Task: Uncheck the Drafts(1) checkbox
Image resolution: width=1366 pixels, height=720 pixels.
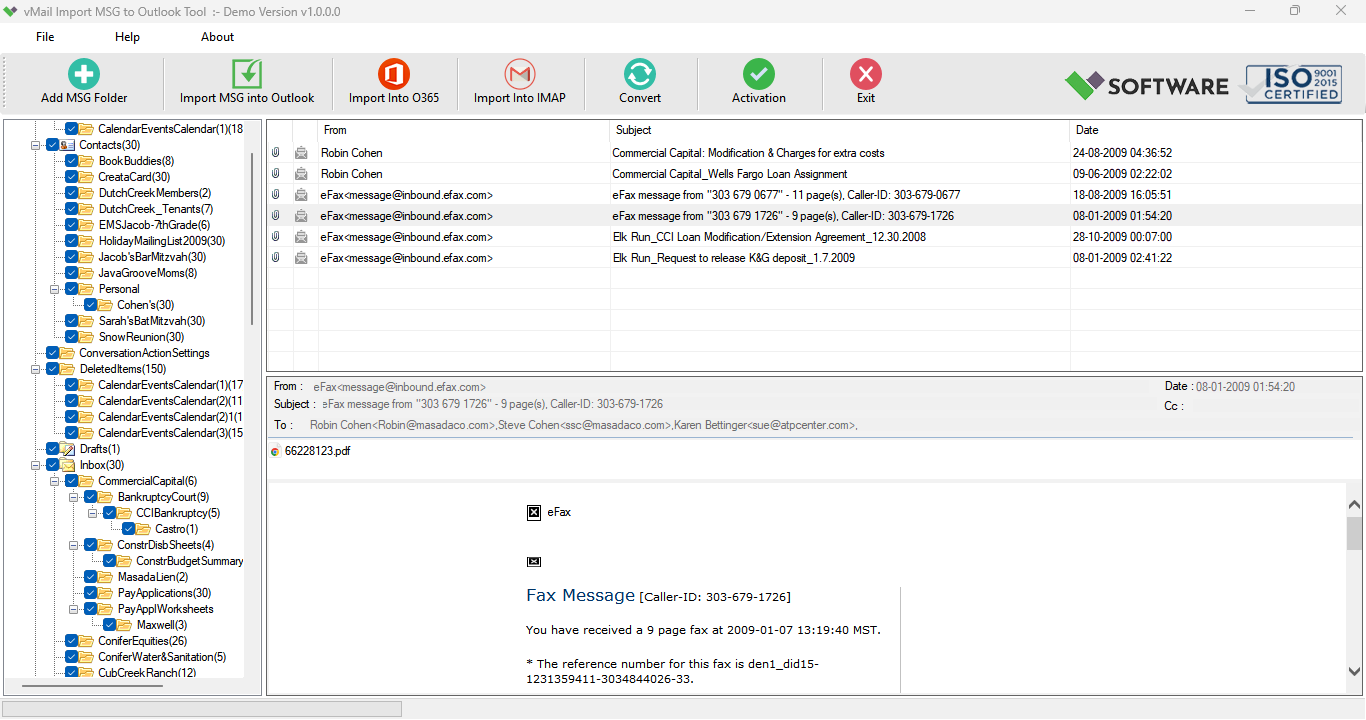Action: pyautogui.click(x=53, y=449)
